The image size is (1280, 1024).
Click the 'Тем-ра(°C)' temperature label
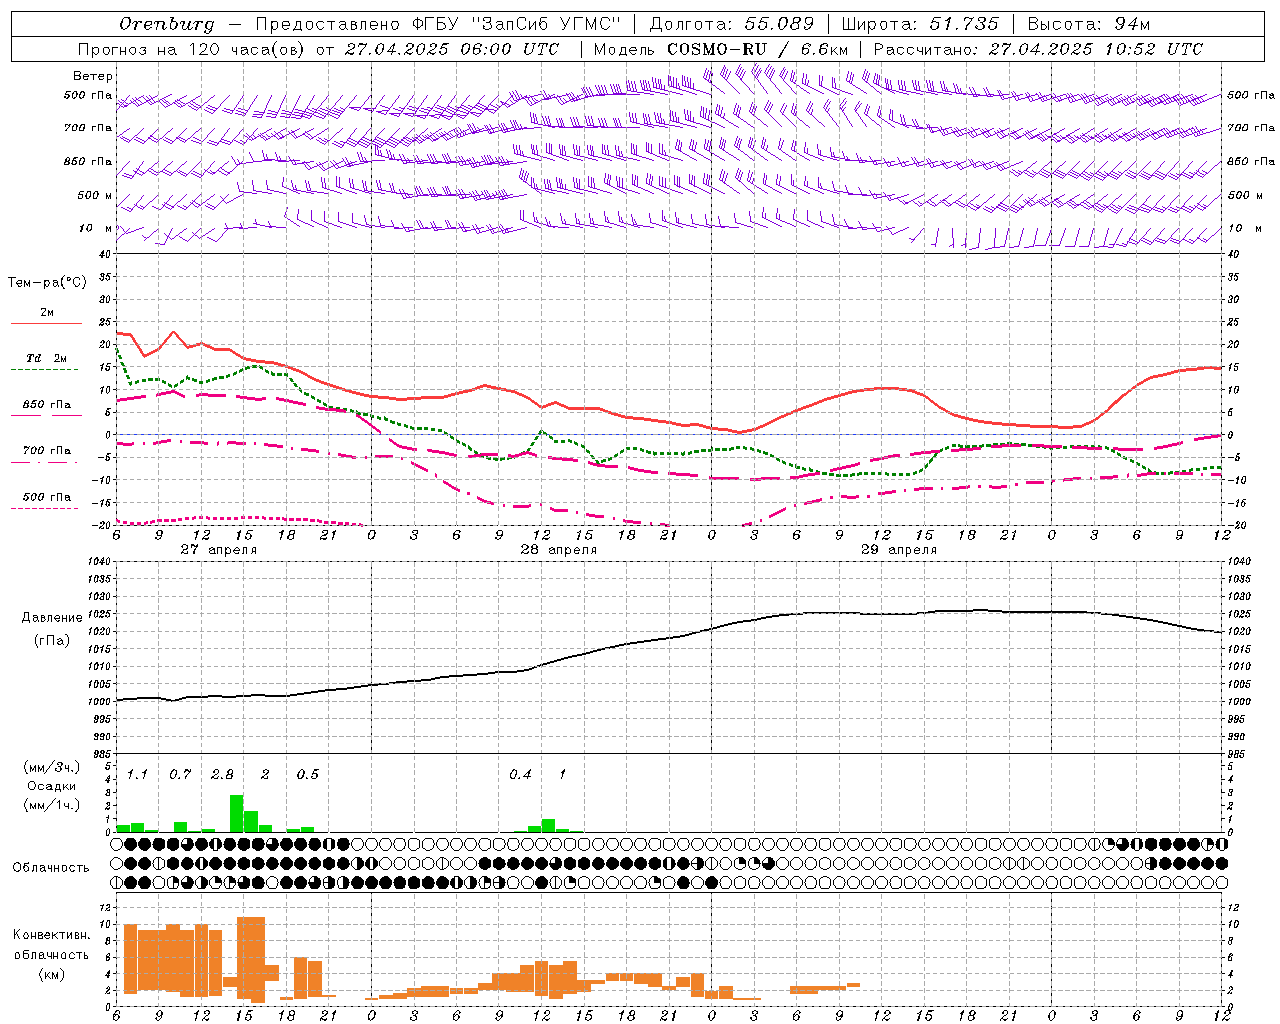47,283
